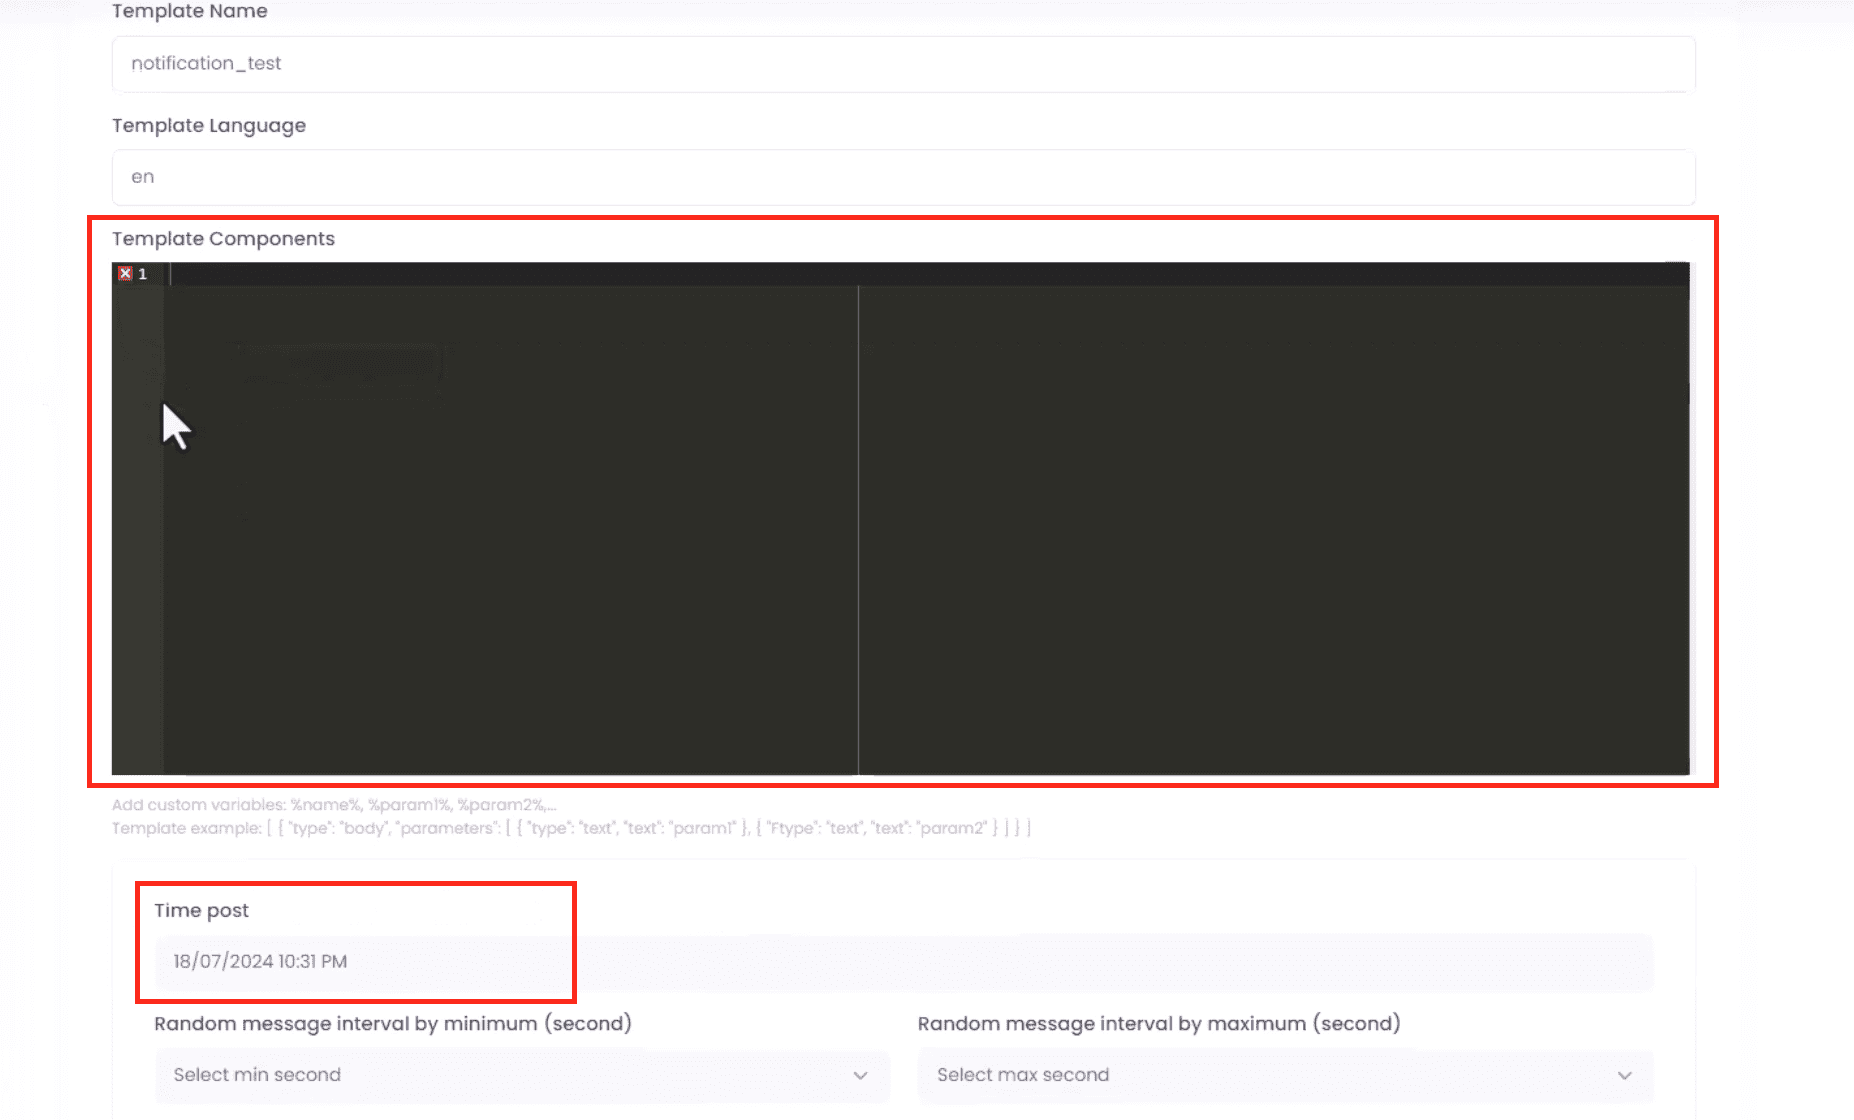The height and width of the screenshot is (1120, 1854).
Task: Click the Template Components label
Action: [x=223, y=239]
